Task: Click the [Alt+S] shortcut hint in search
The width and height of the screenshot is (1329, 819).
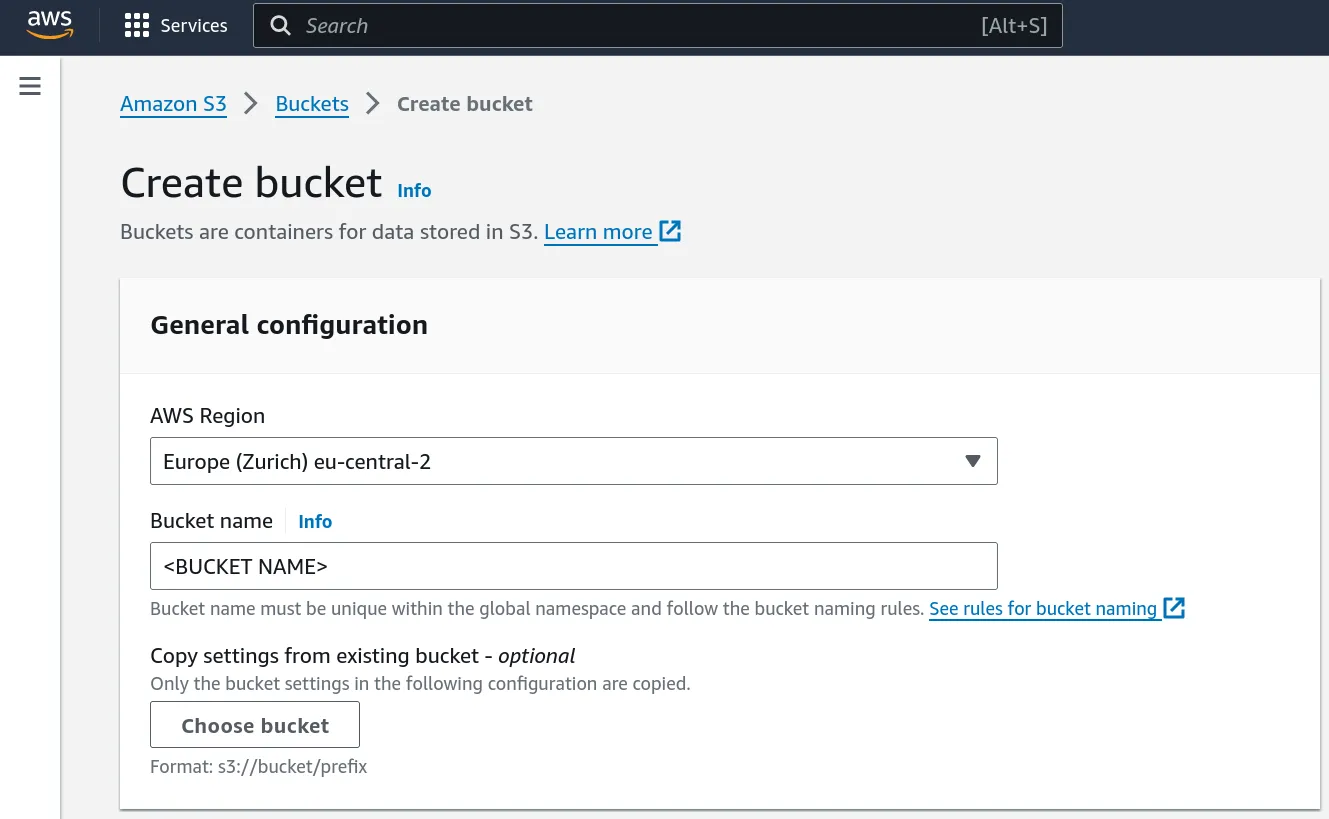Action: (x=1014, y=26)
